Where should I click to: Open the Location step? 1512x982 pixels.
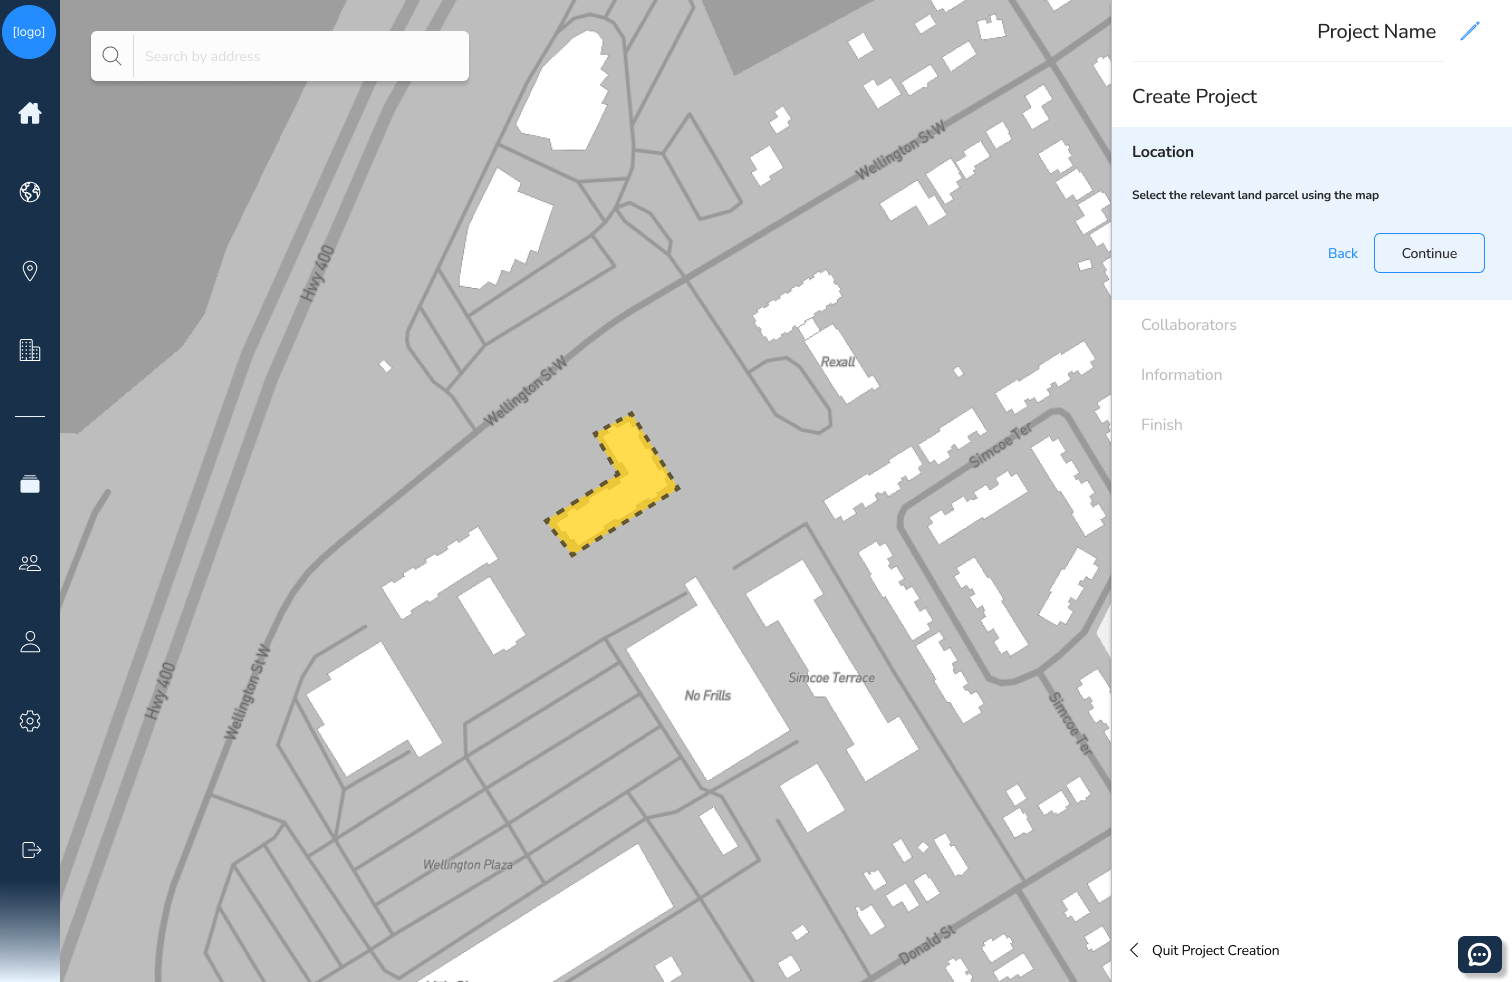click(1163, 152)
